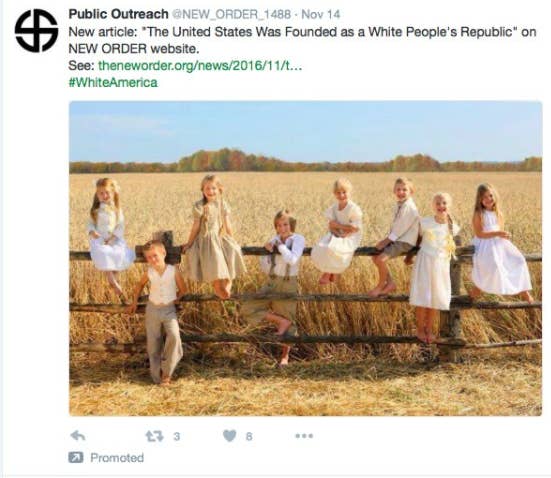Click the blue sky area of the photo
Screen dimensions: 551x478
(x=305, y=128)
